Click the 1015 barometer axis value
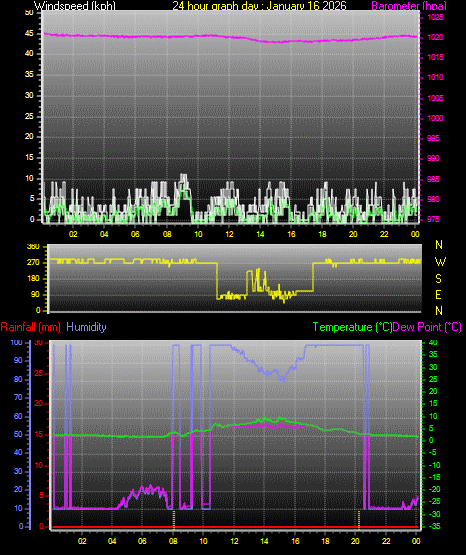The image size is (466, 555). pos(435,57)
